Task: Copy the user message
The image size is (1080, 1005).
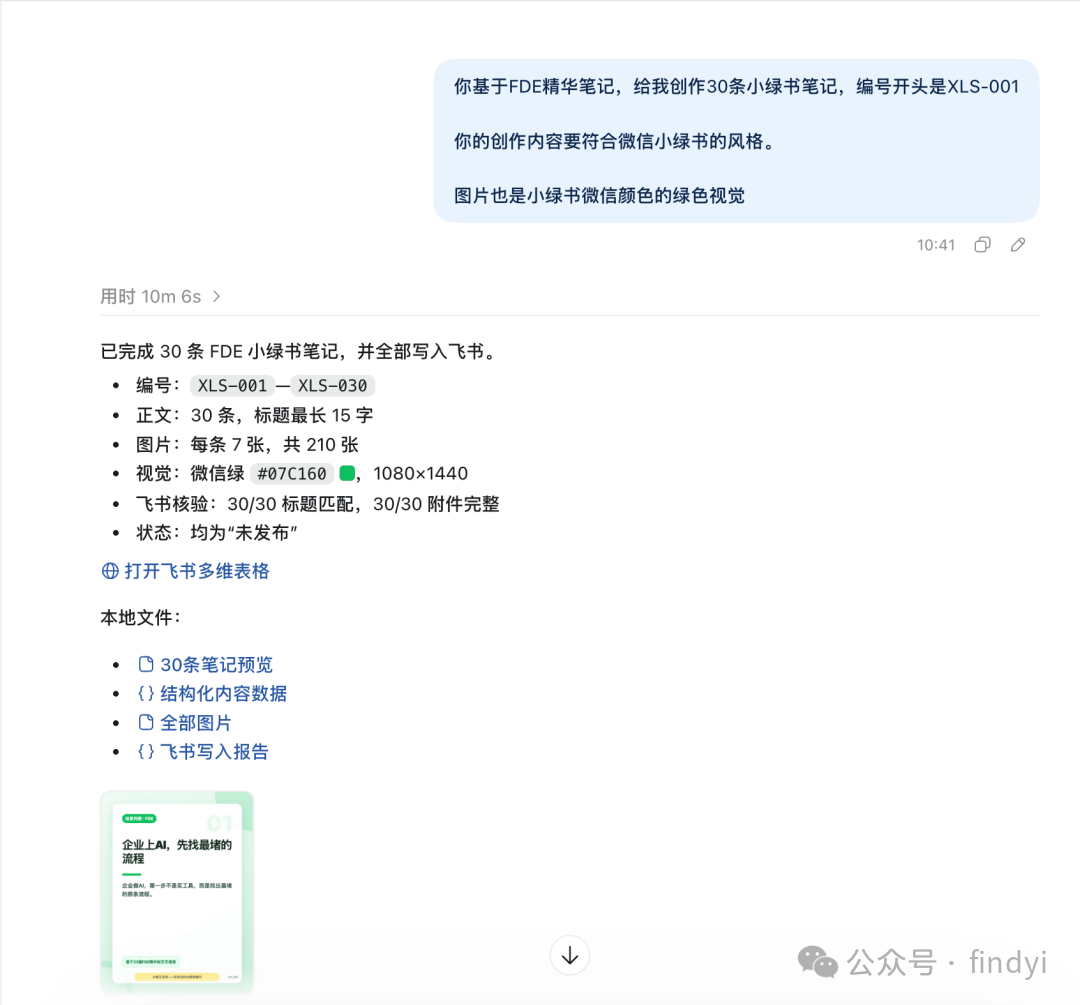Action: pos(982,245)
